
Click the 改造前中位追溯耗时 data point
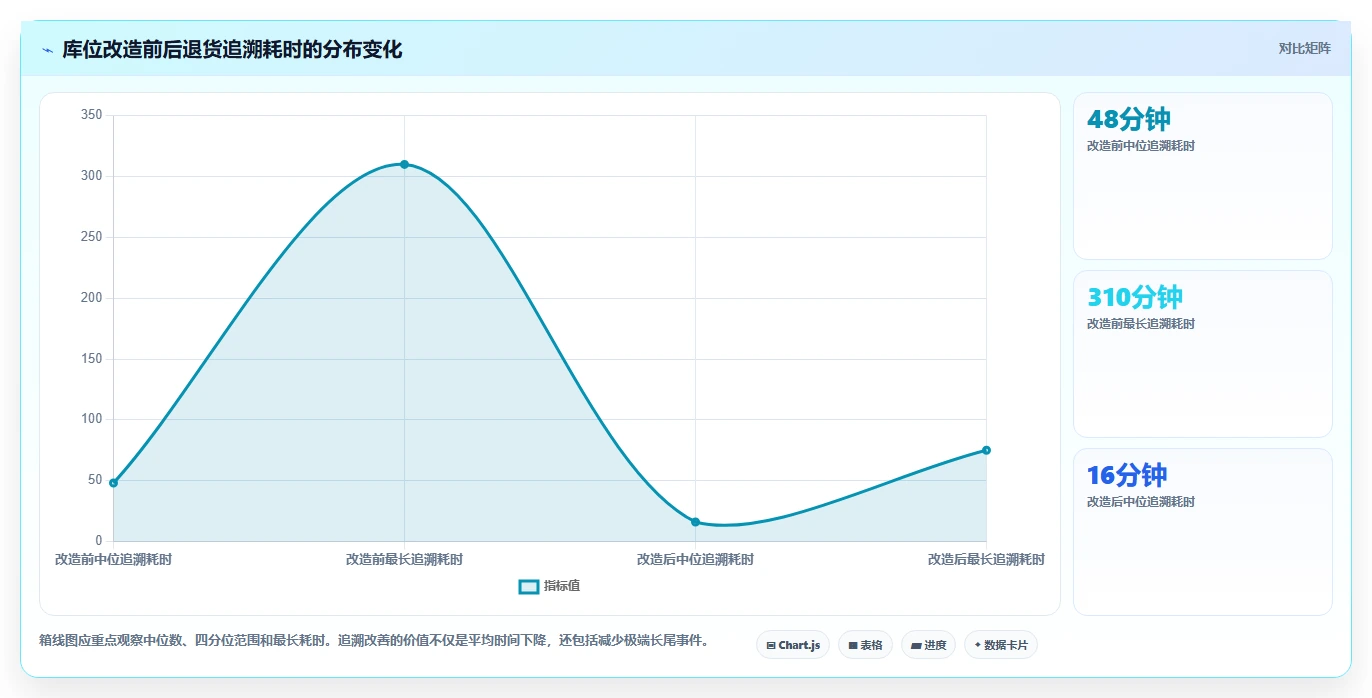[113, 483]
